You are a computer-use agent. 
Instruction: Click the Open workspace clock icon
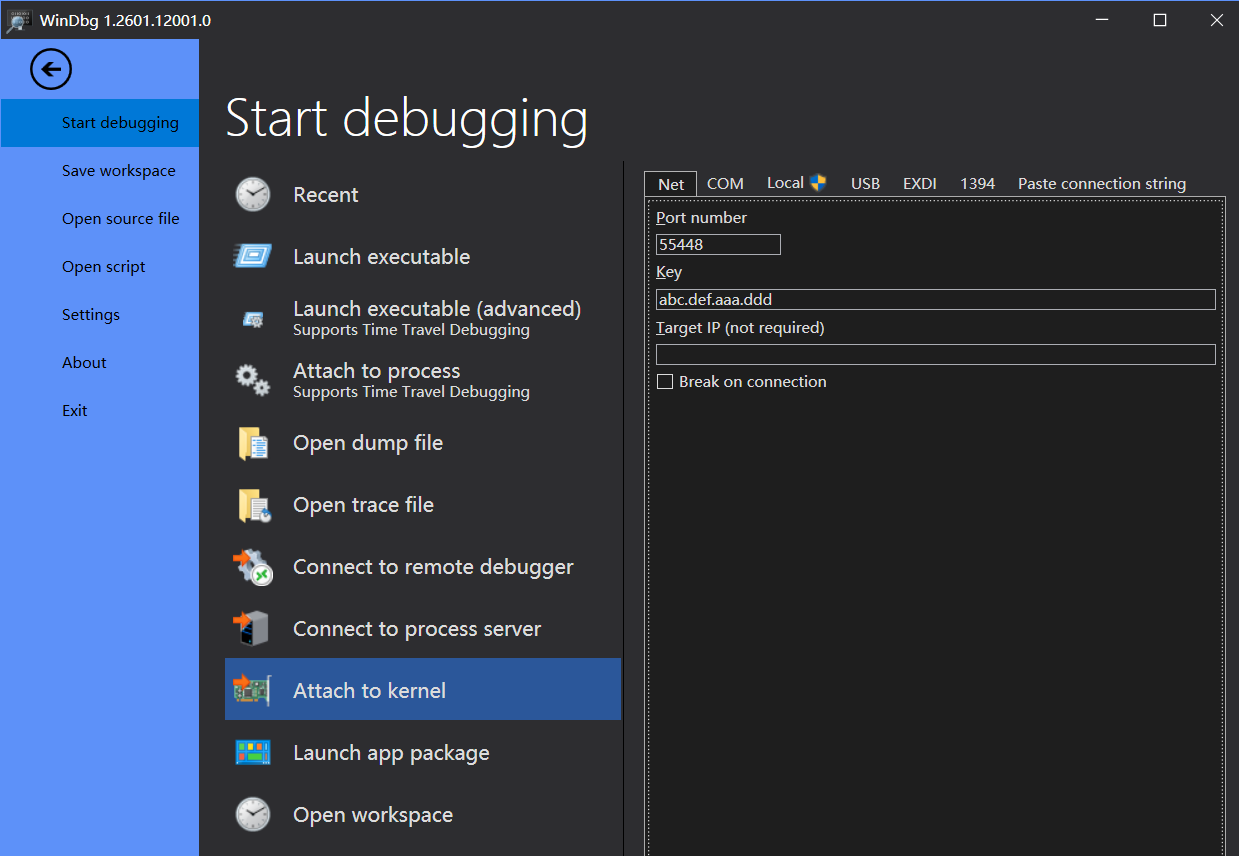coord(253,814)
